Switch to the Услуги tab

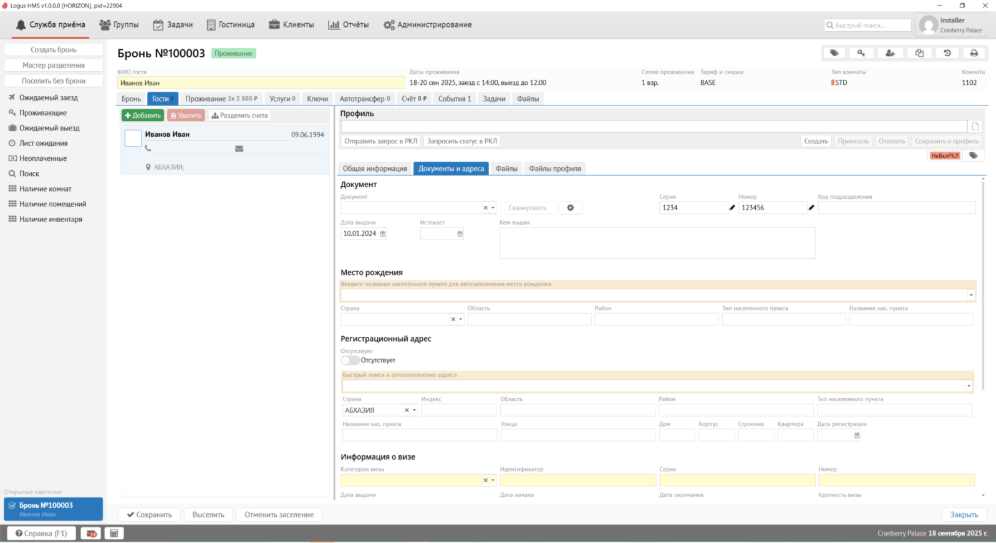pos(283,99)
